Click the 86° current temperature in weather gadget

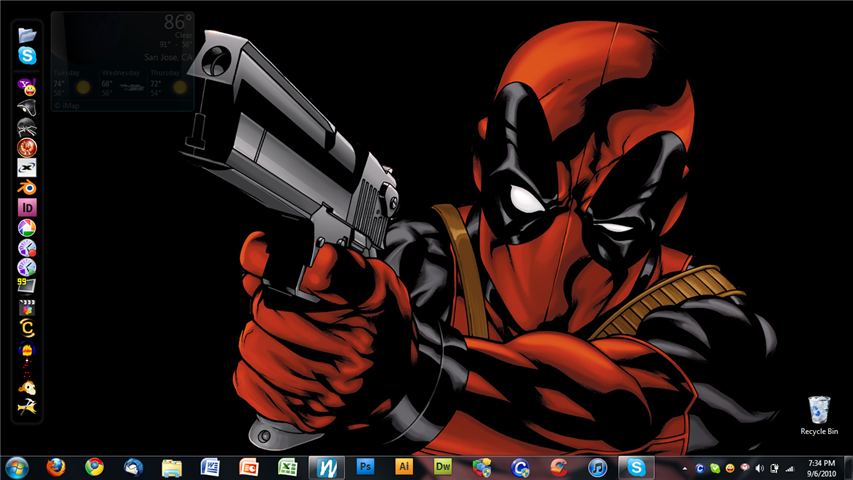(177, 22)
